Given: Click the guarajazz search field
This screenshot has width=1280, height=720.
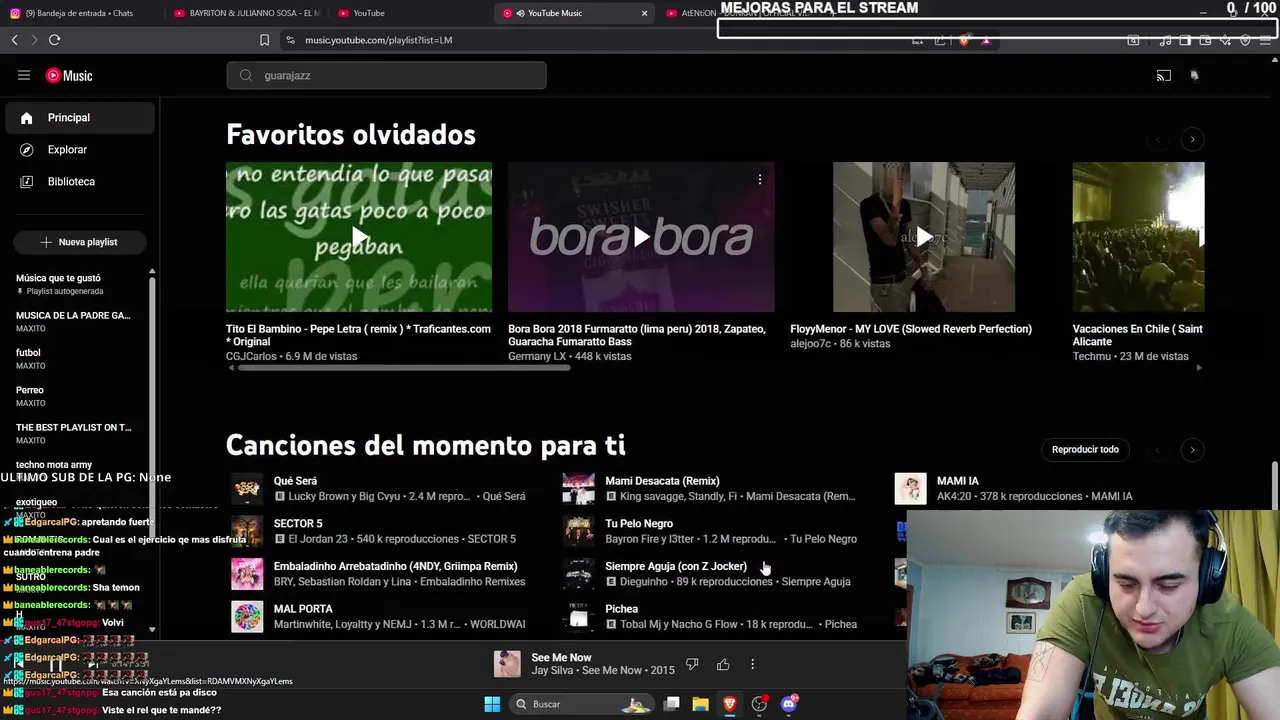Looking at the screenshot, I should pyautogui.click(x=386, y=75).
